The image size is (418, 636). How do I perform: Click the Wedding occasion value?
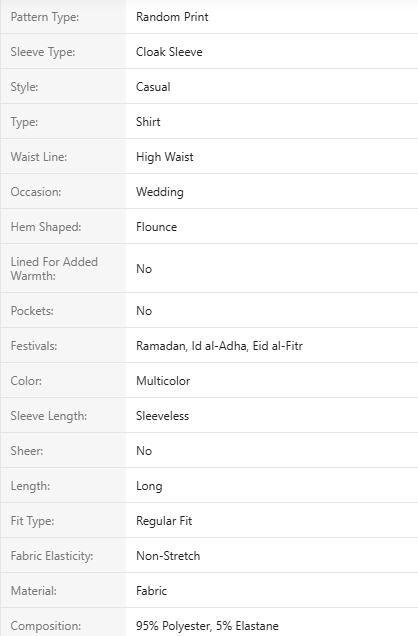pos(160,192)
